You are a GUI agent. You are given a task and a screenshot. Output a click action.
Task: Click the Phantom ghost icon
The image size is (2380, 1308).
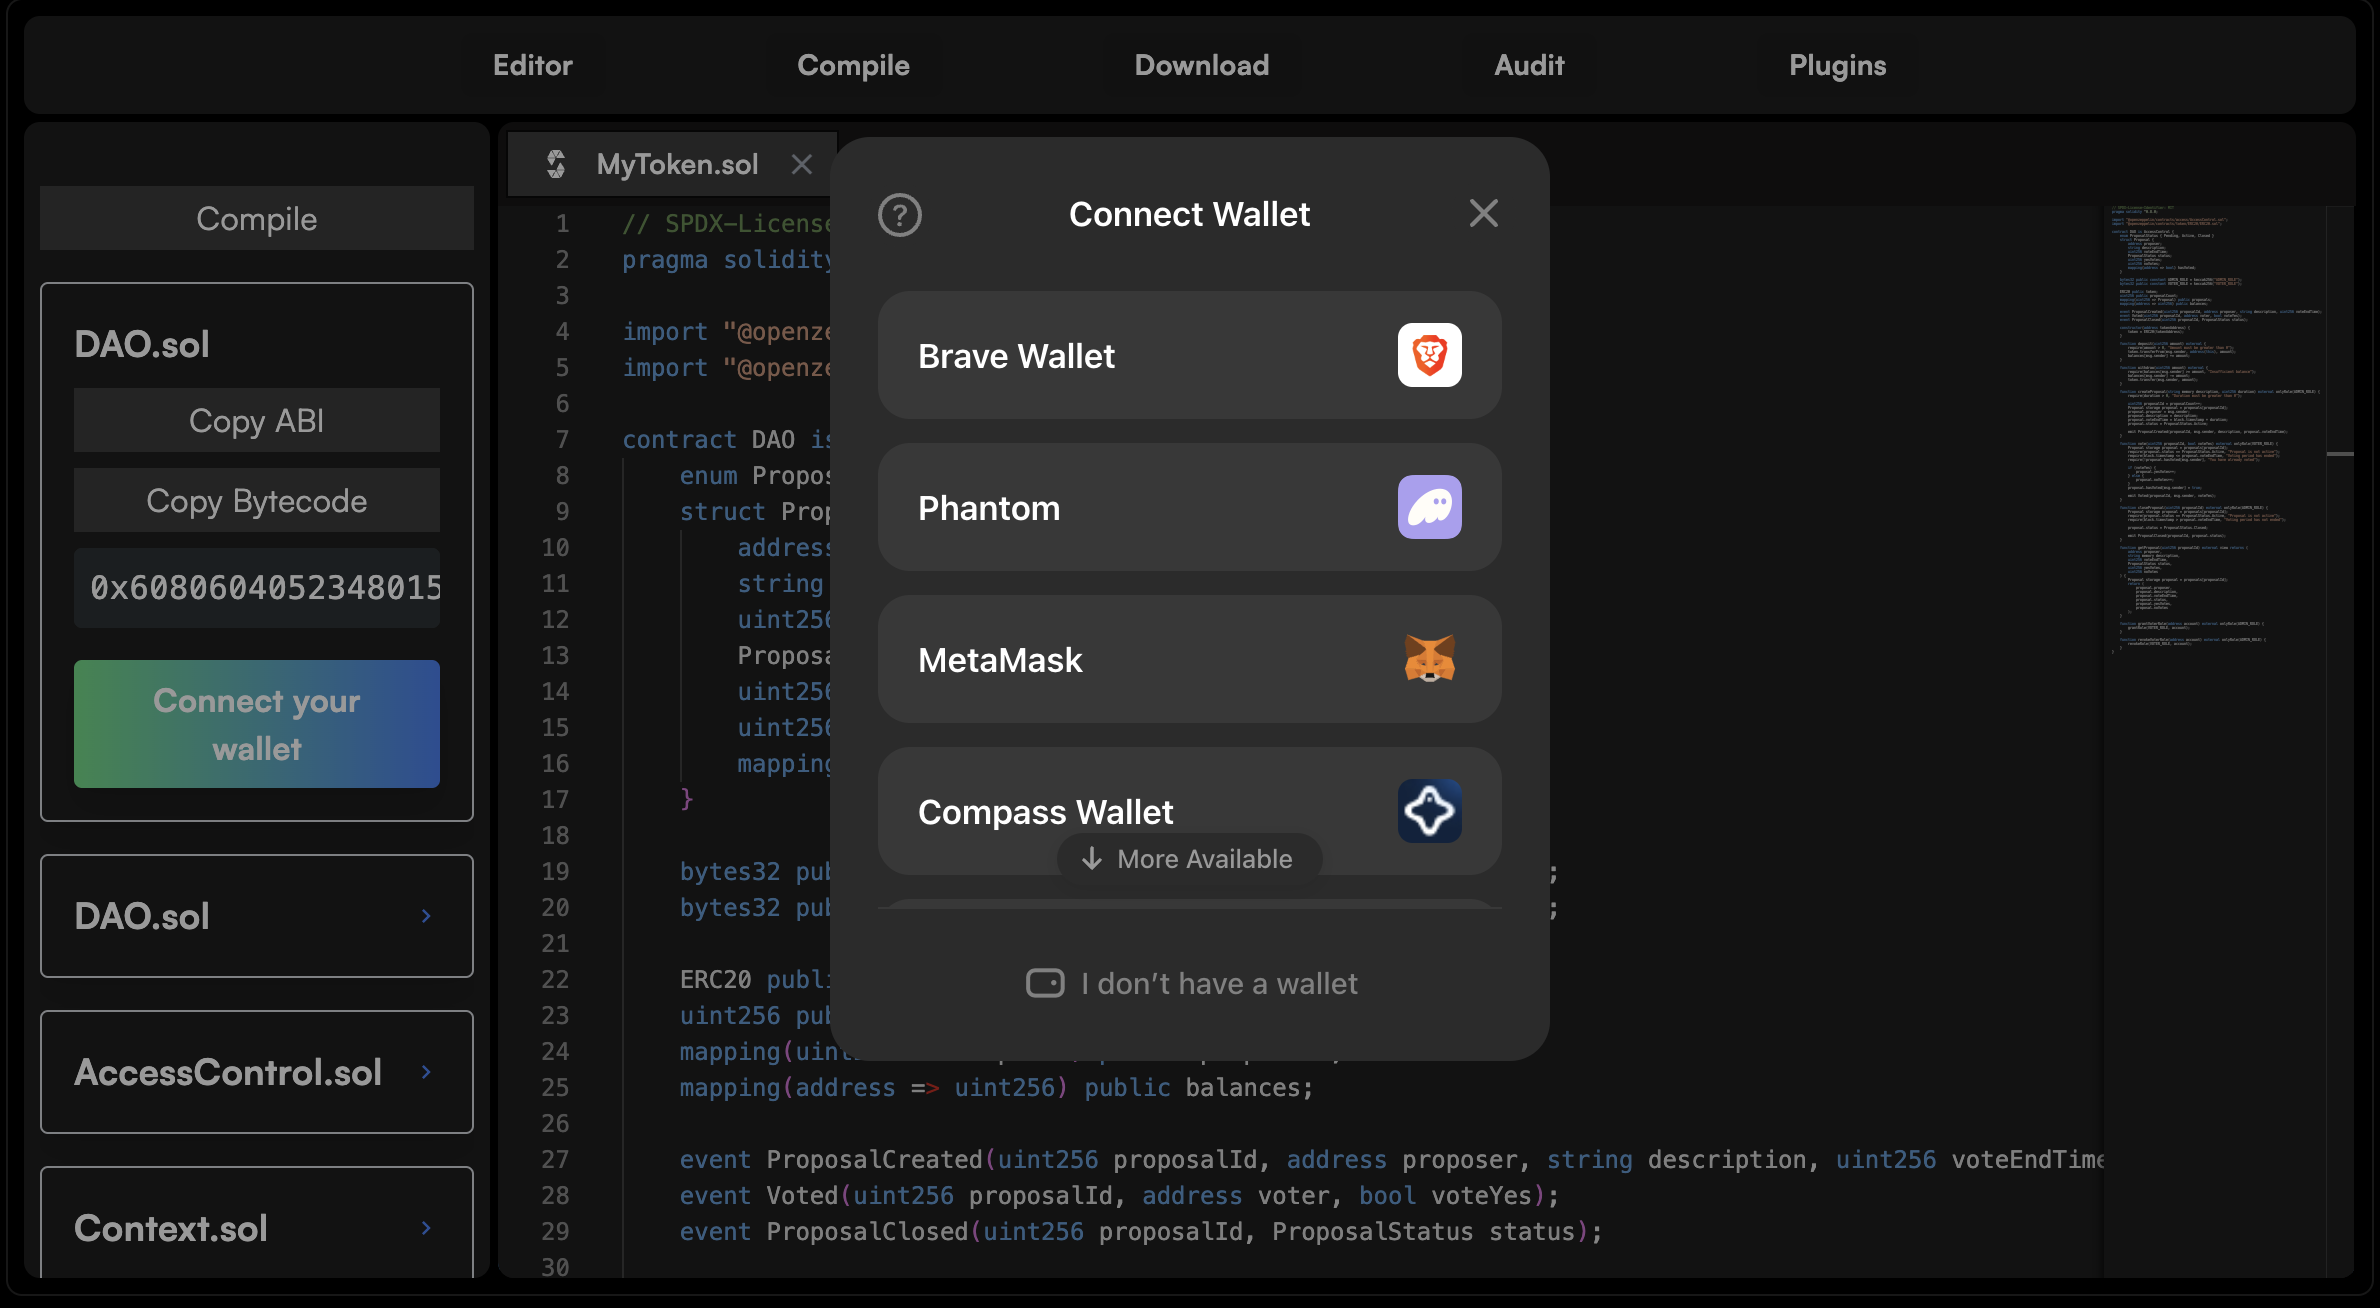(x=1429, y=507)
